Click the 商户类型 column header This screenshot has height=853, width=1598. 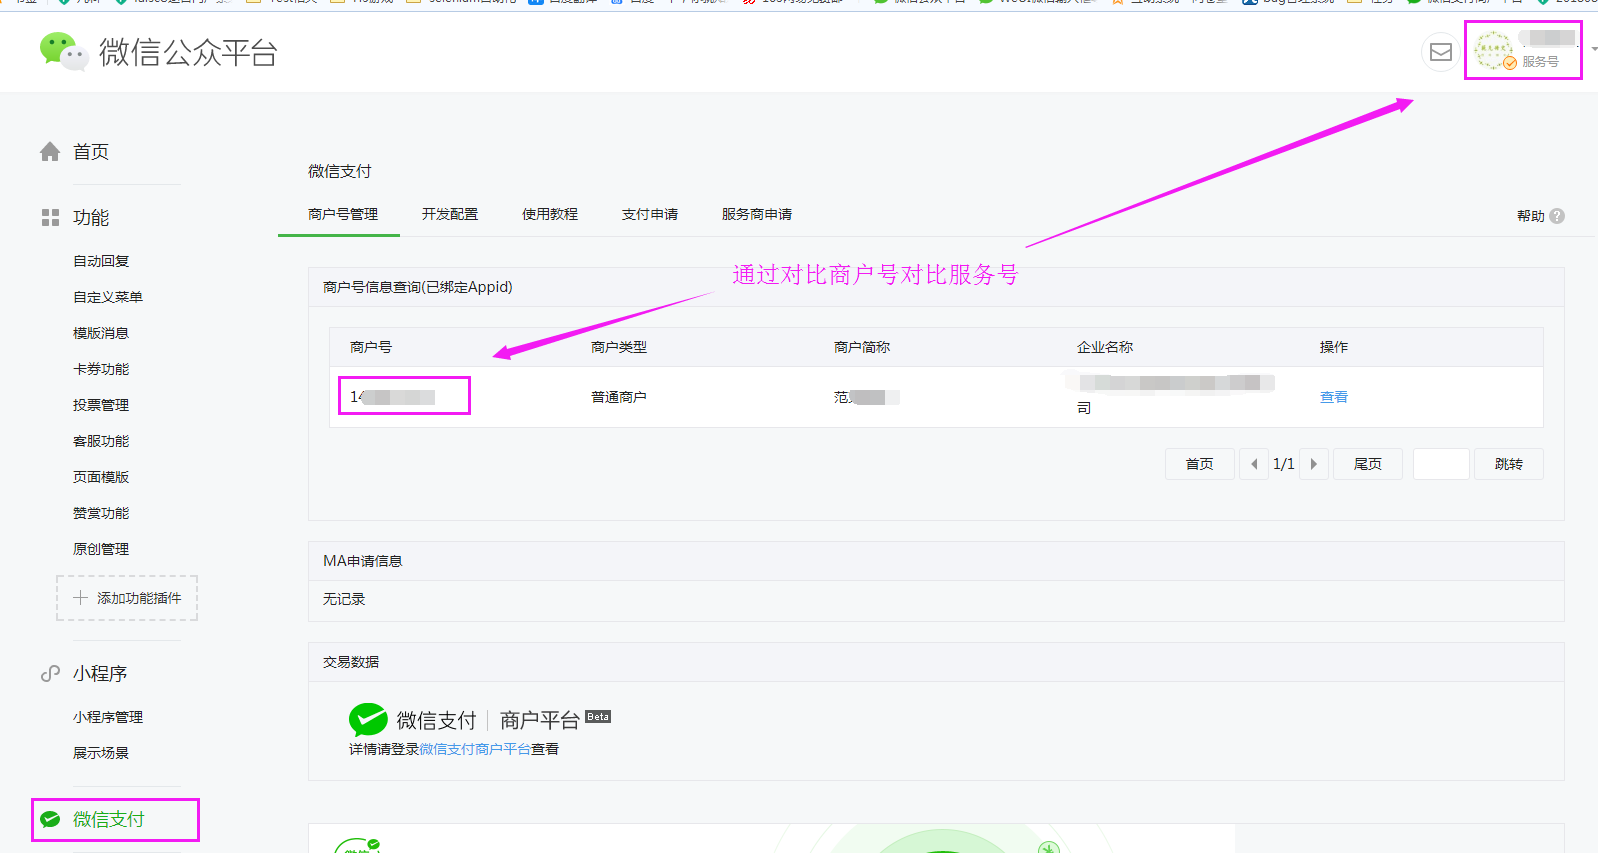[619, 347]
